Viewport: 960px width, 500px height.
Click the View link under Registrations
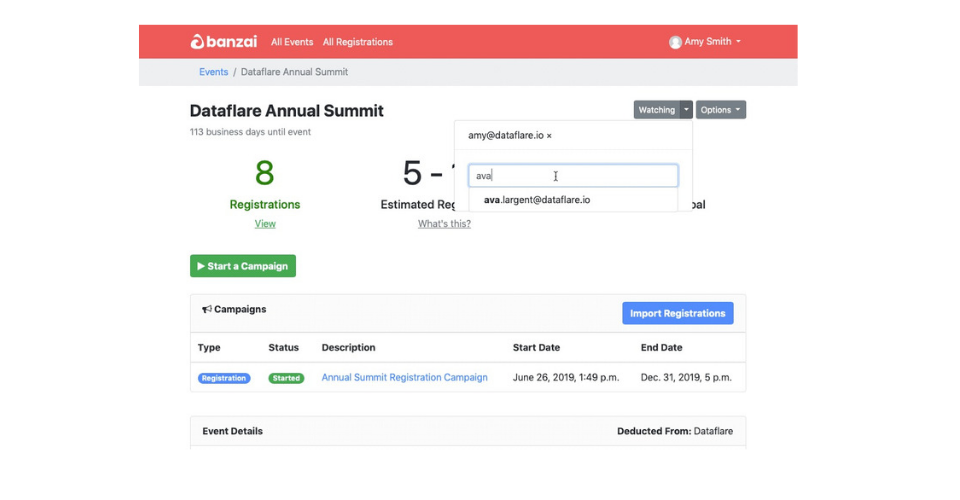(x=265, y=224)
